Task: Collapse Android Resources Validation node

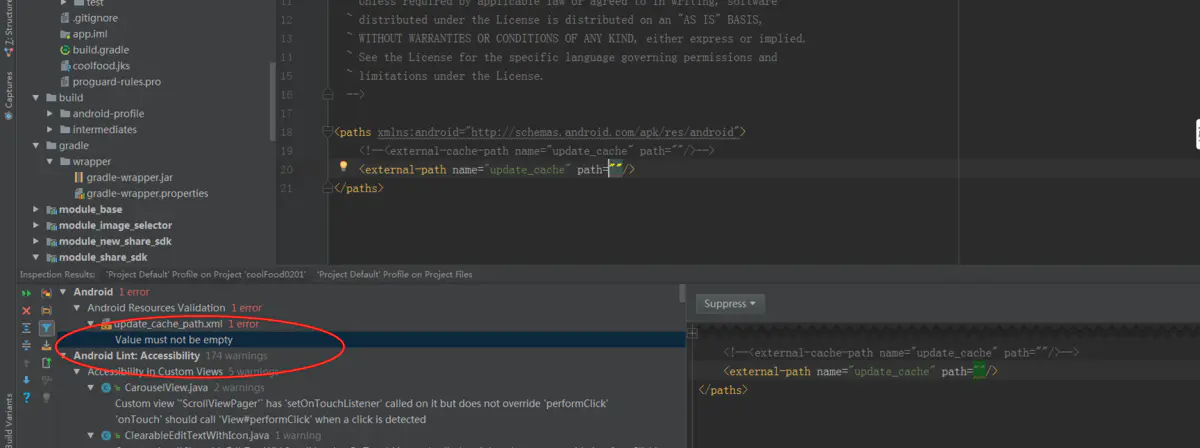Action: point(77,308)
